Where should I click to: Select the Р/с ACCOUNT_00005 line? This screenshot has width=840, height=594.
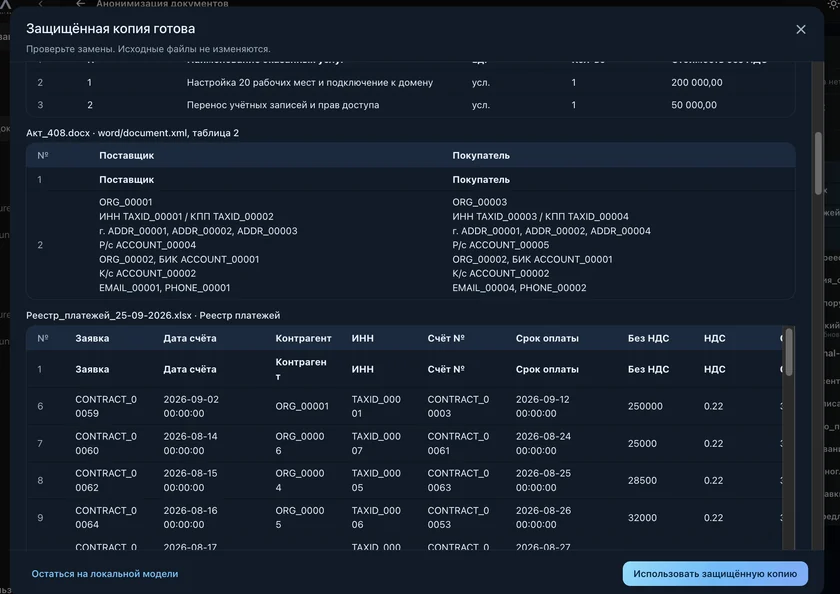500,245
